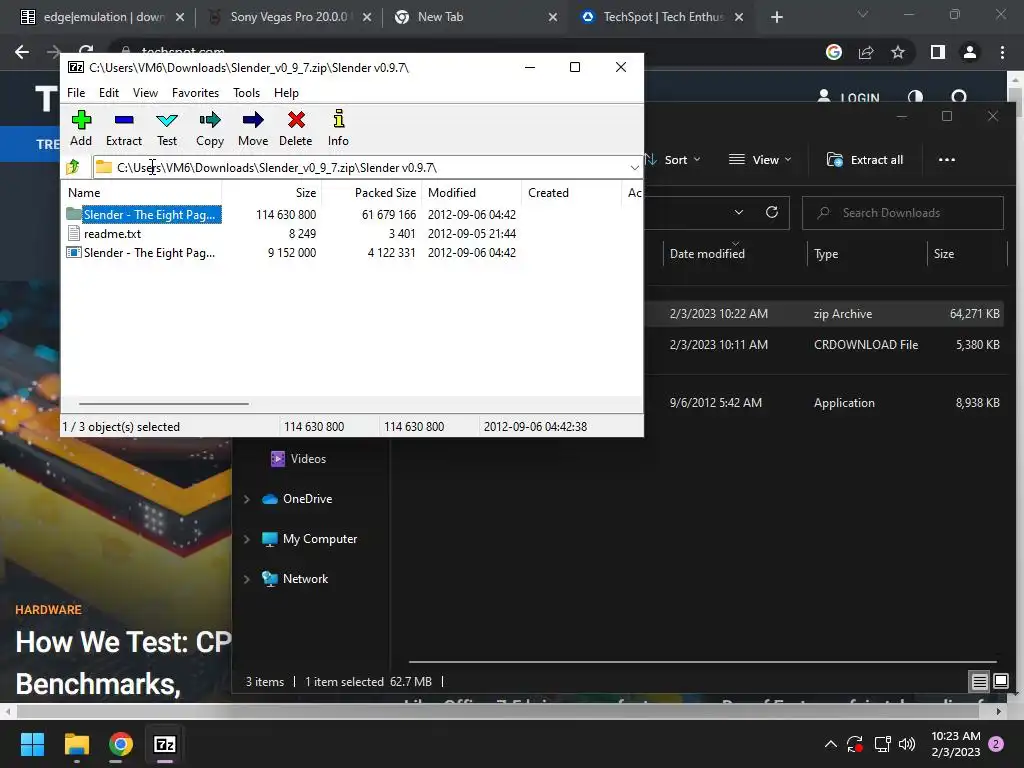Image resolution: width=1024 pixels, height=768 pixels.
Task: Switch Explorer to details view icon
Action: [x=979, y=682]
